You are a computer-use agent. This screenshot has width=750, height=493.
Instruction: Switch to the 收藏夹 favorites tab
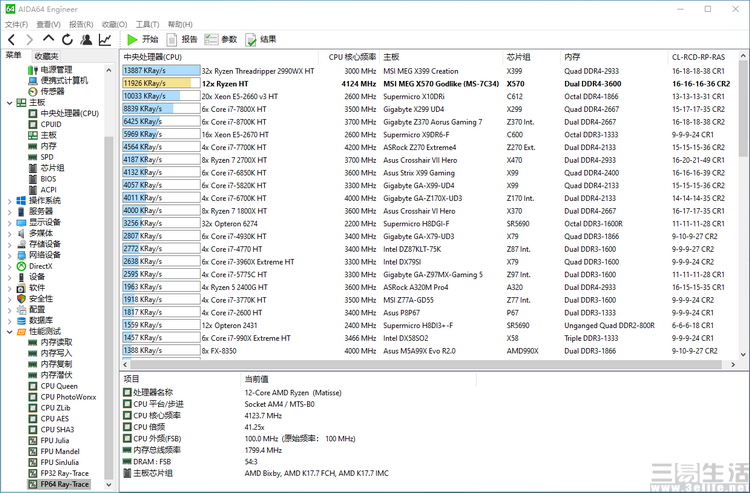click(x=46, y=56)
